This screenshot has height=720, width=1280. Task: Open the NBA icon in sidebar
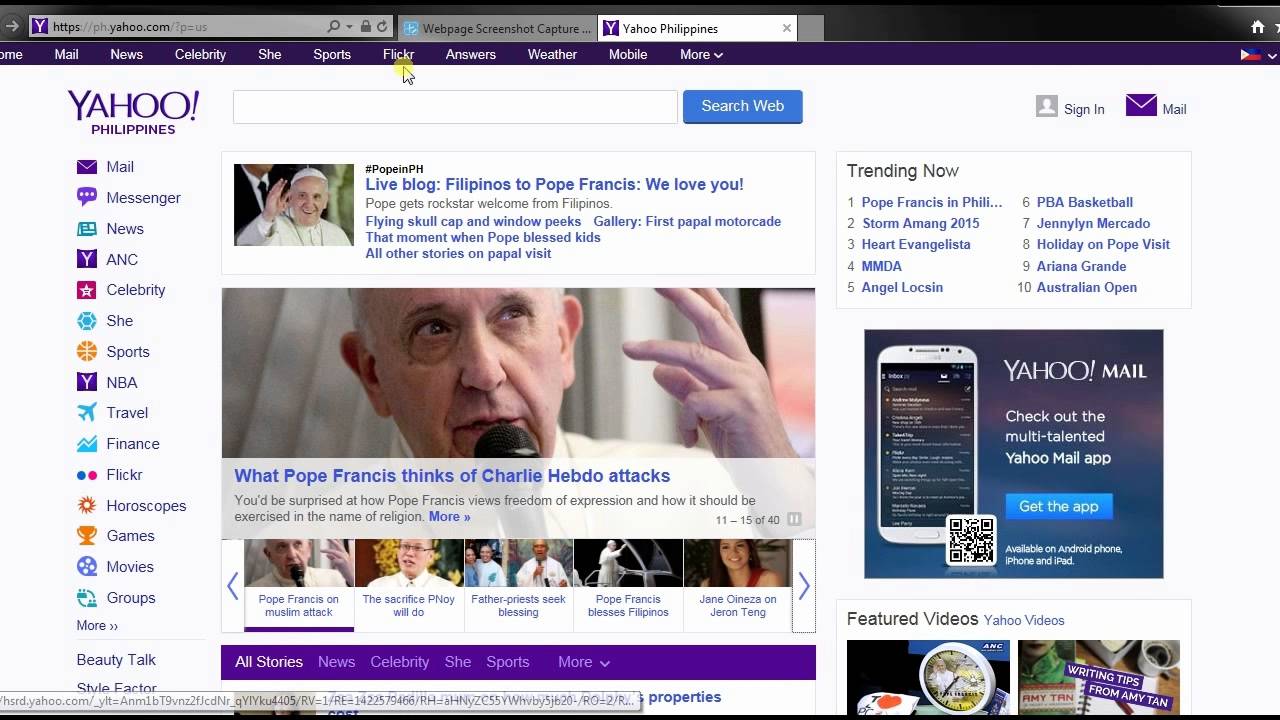87,382
